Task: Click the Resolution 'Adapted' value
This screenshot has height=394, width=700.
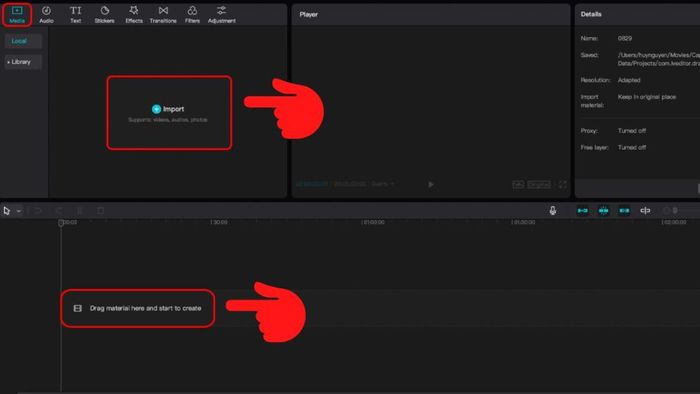Action: coord(629,80)
